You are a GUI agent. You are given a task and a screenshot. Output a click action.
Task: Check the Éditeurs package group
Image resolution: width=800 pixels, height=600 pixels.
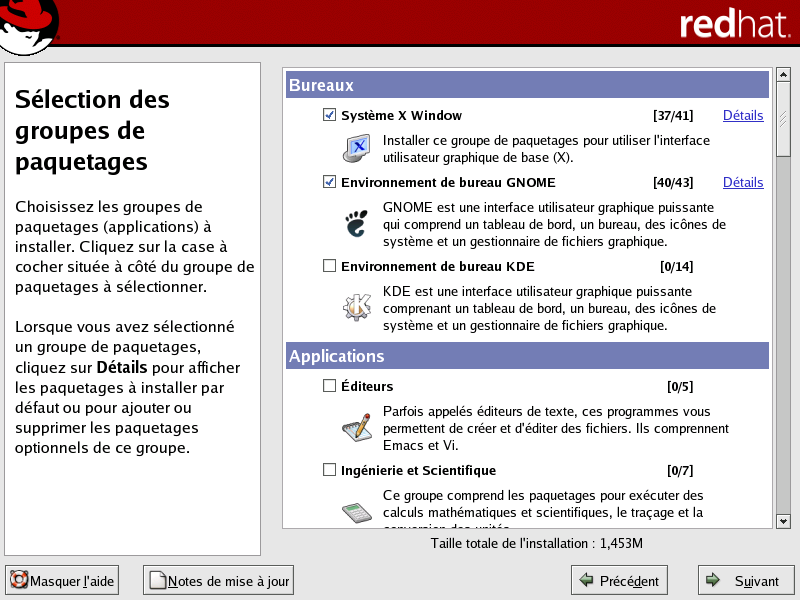point(330,386)
